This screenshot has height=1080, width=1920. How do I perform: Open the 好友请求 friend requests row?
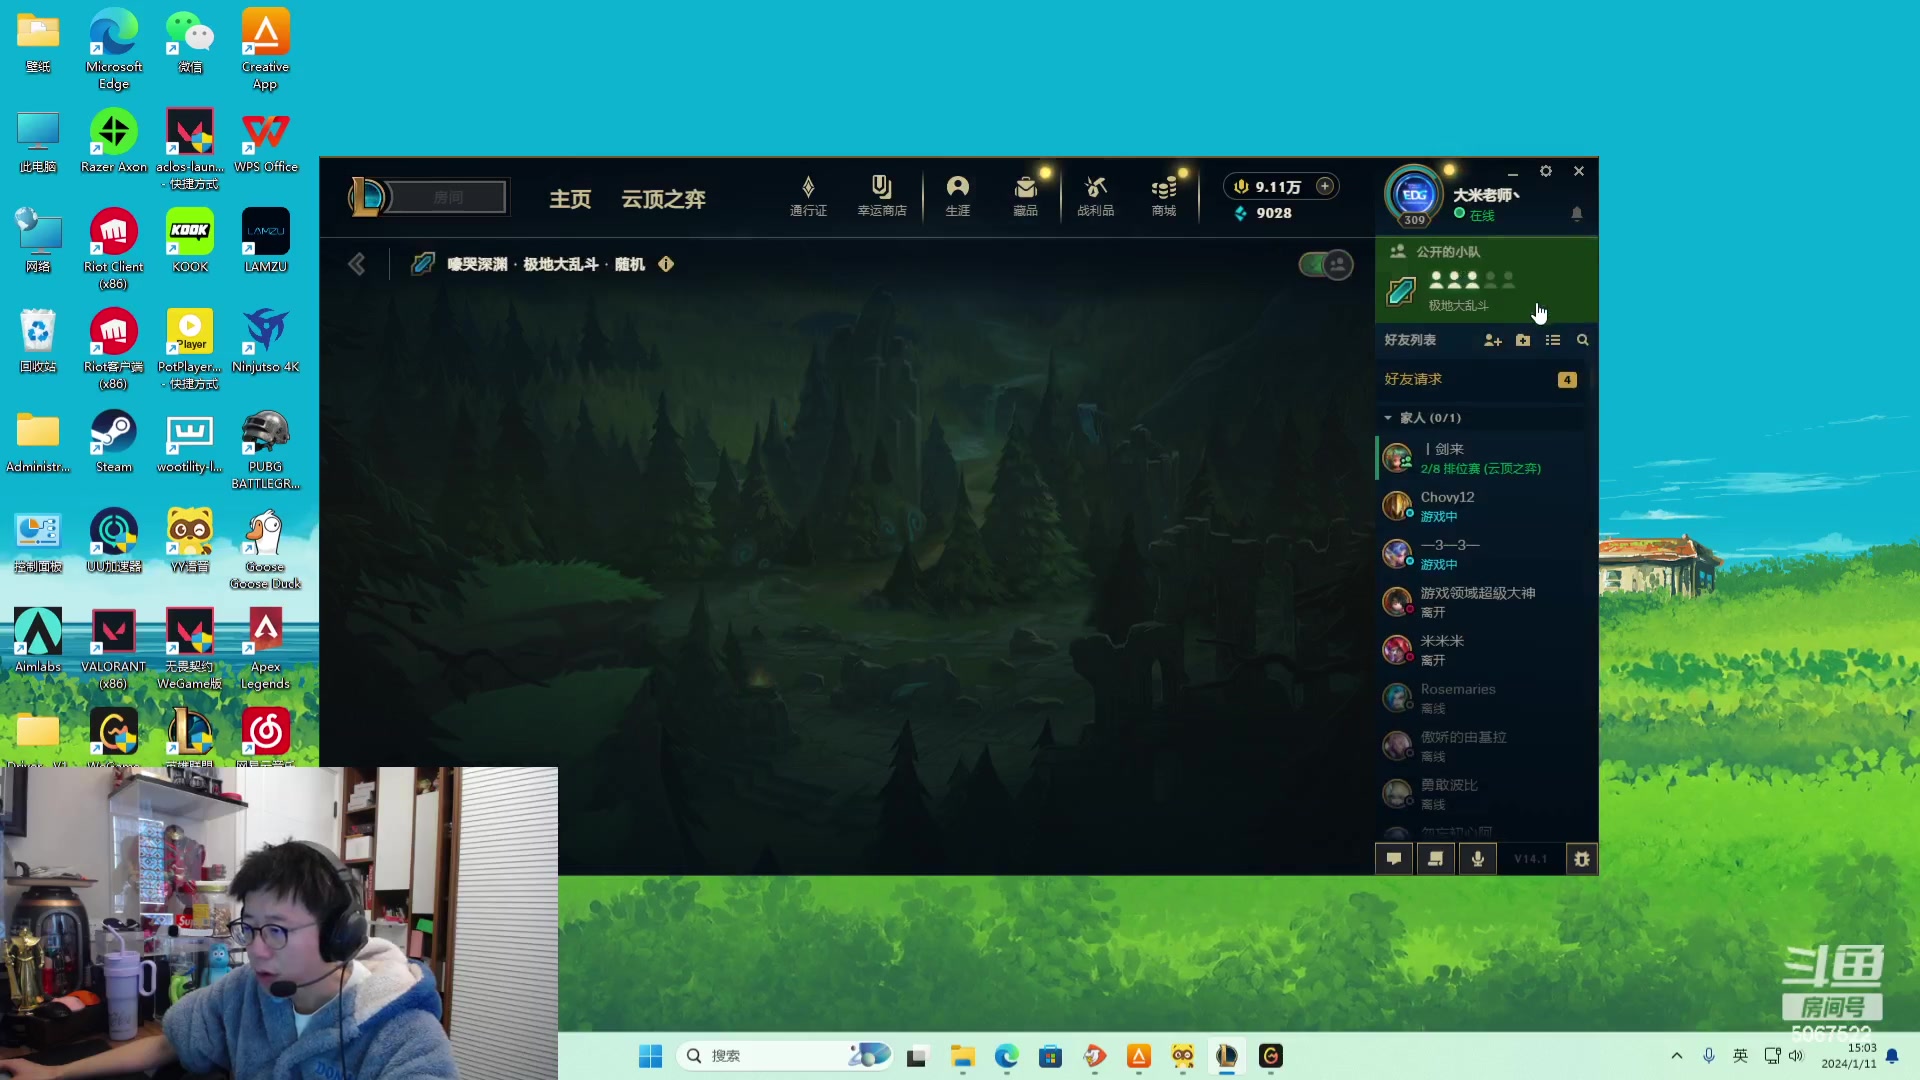click(1482, 379)
